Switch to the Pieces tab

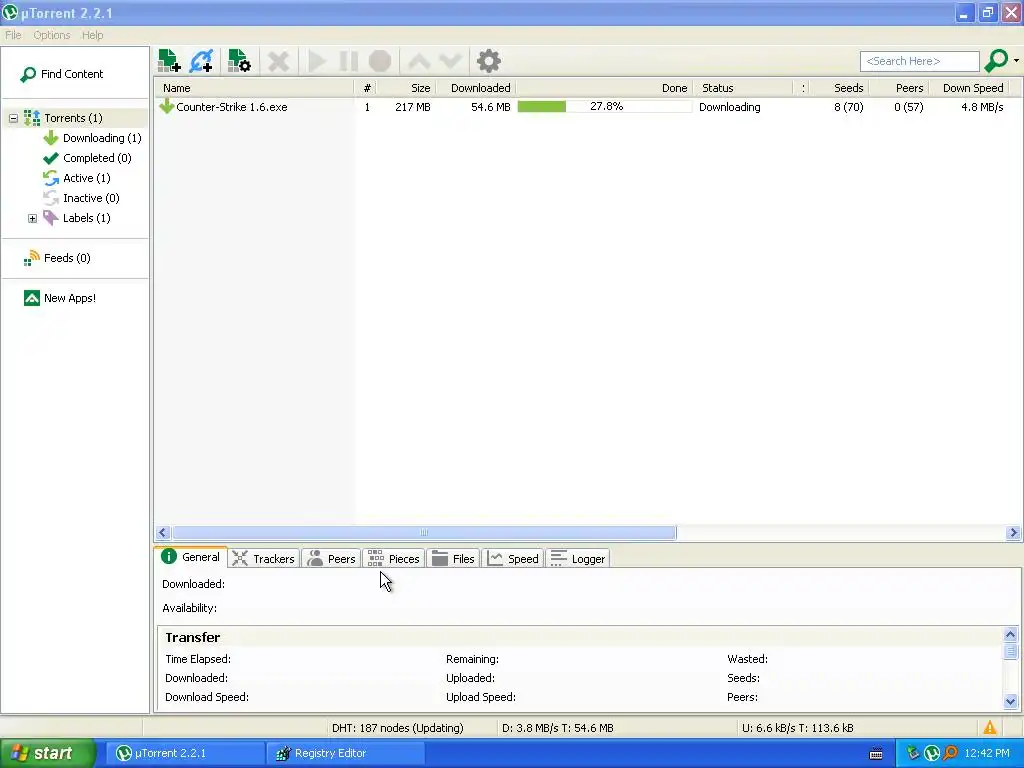[393, 559]
